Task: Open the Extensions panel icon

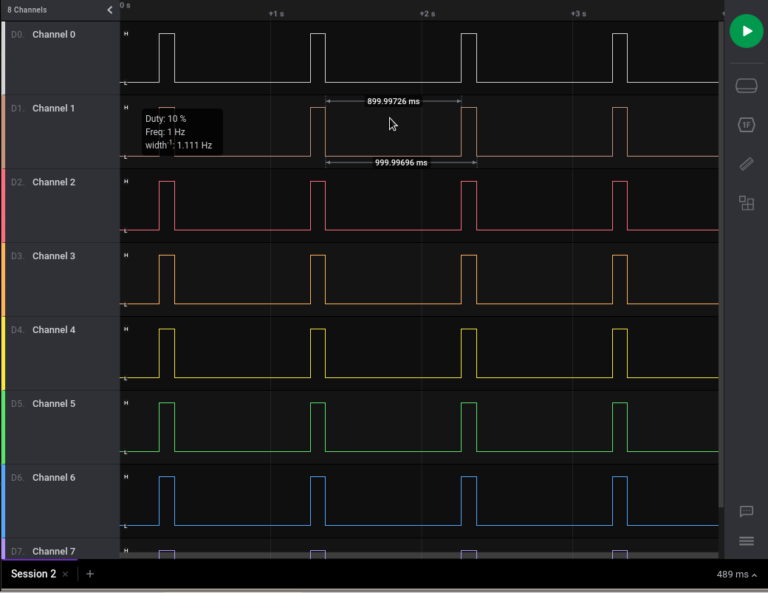Action: pos(746,203)
